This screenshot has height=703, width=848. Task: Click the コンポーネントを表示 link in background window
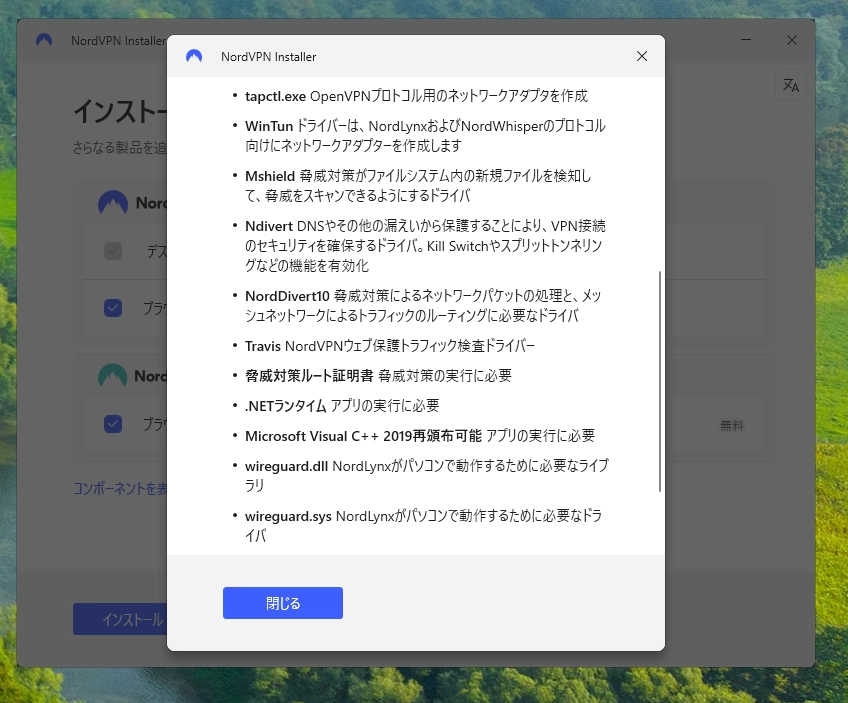point(120,488)
